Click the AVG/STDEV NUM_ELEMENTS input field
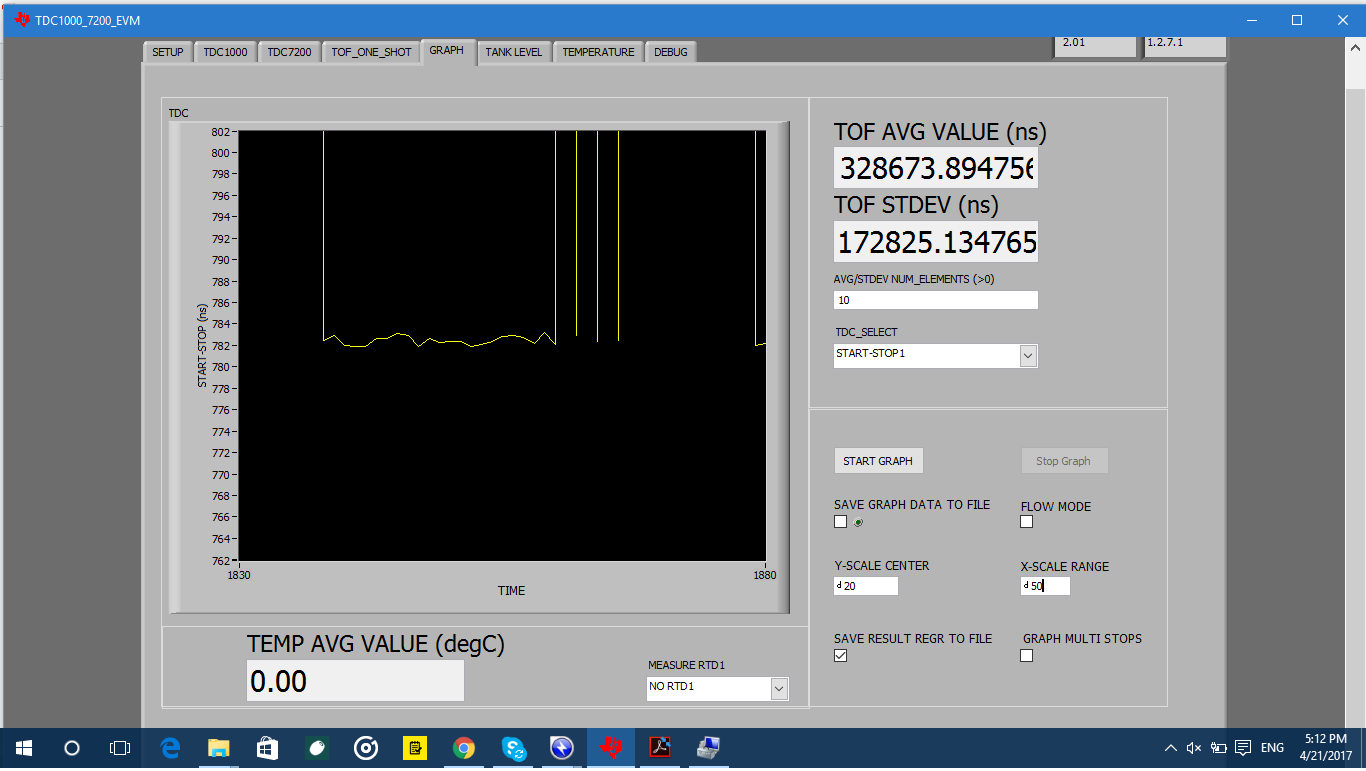The height and width of the screenshot is (771, 1366). point(936,300)
